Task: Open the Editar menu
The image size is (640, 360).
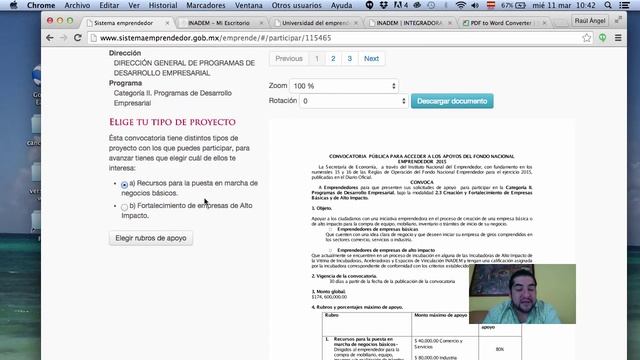Action: (x=109, y=5)
